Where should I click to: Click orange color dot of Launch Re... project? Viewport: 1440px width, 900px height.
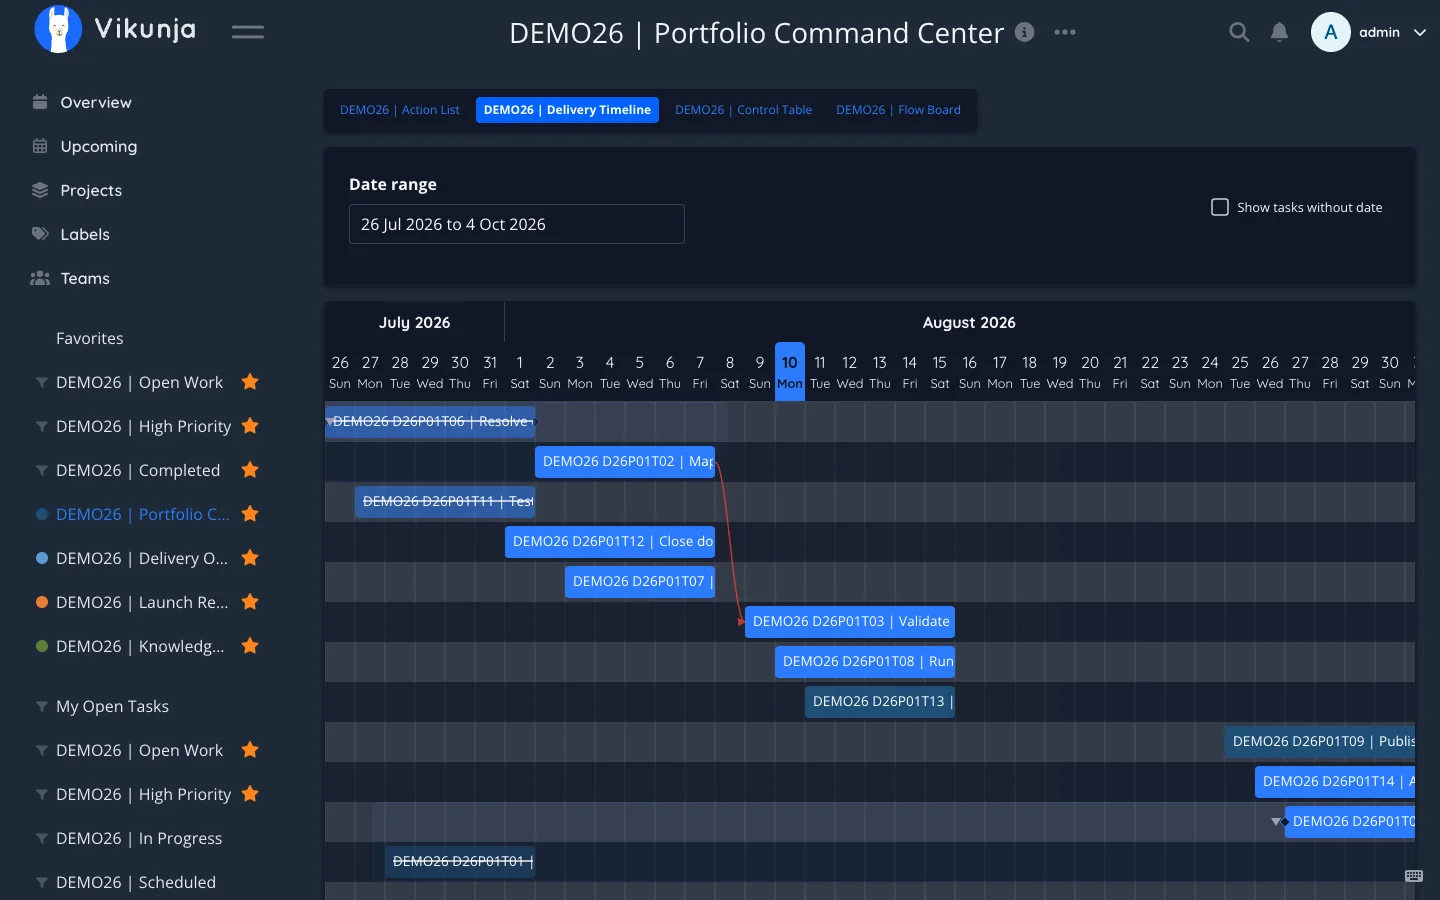pos(42,602)
